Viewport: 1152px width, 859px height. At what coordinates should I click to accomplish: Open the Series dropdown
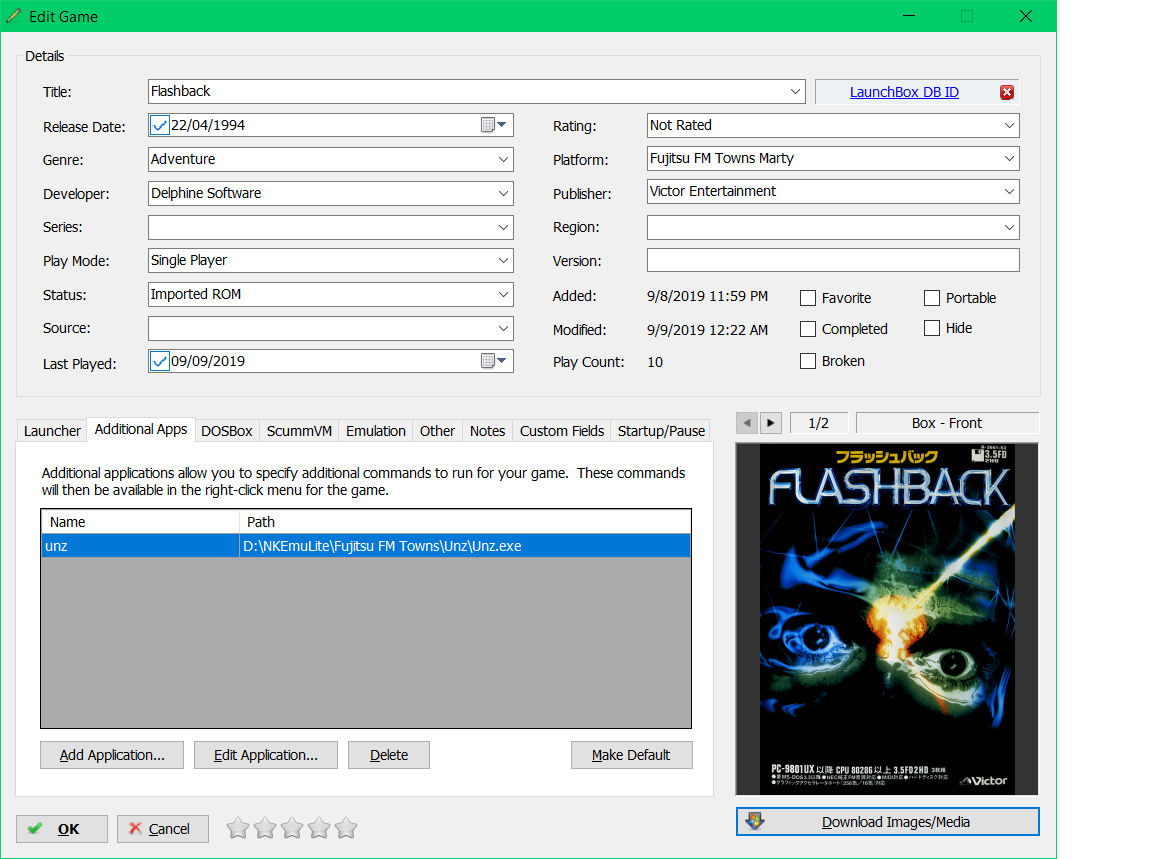pyautogui.click(x=503, y=227)
